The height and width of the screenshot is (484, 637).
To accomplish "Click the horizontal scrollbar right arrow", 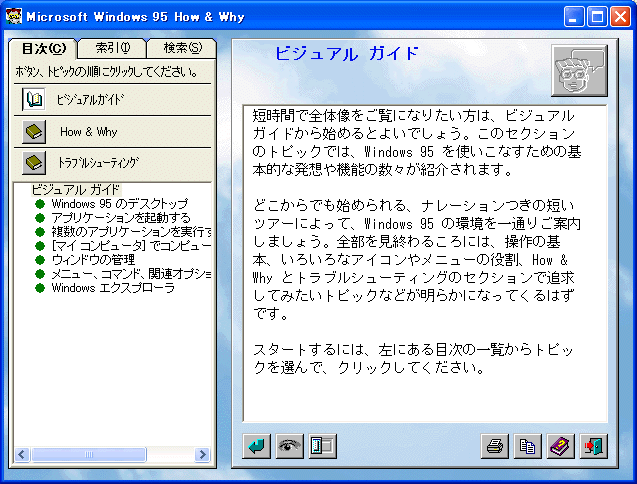I will point(202,454).
